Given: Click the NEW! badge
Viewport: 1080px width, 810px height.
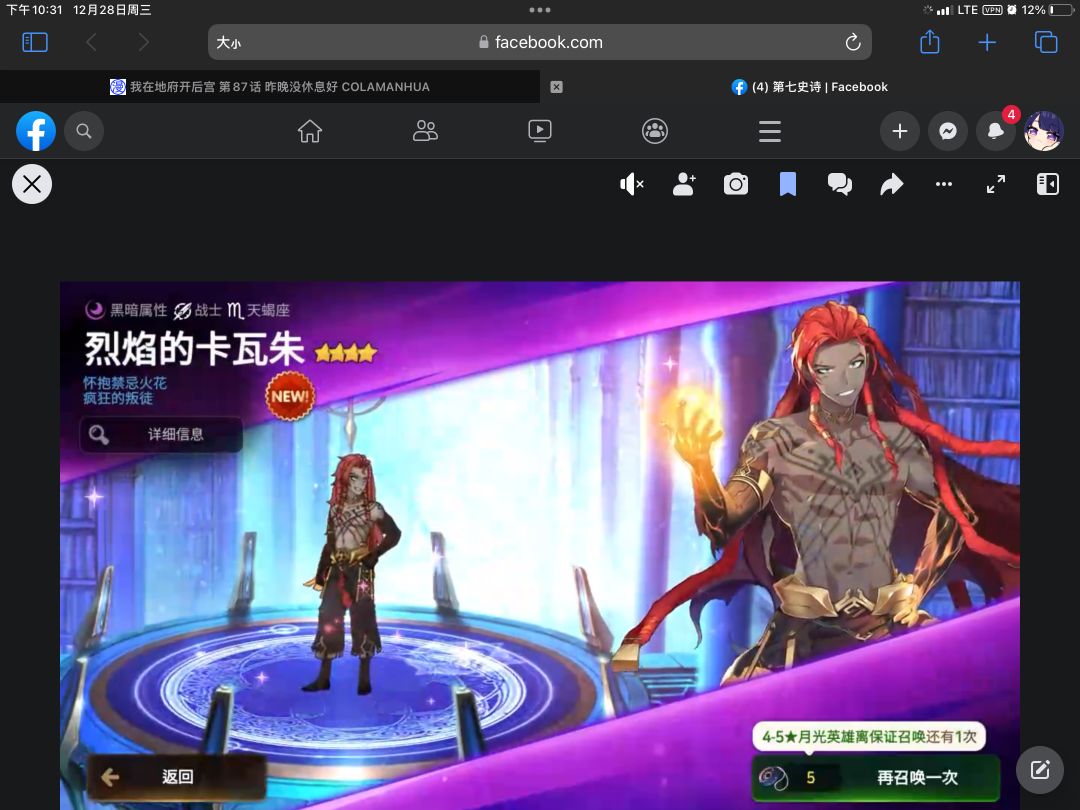Looking at the screenshot, I should (290, 396).
